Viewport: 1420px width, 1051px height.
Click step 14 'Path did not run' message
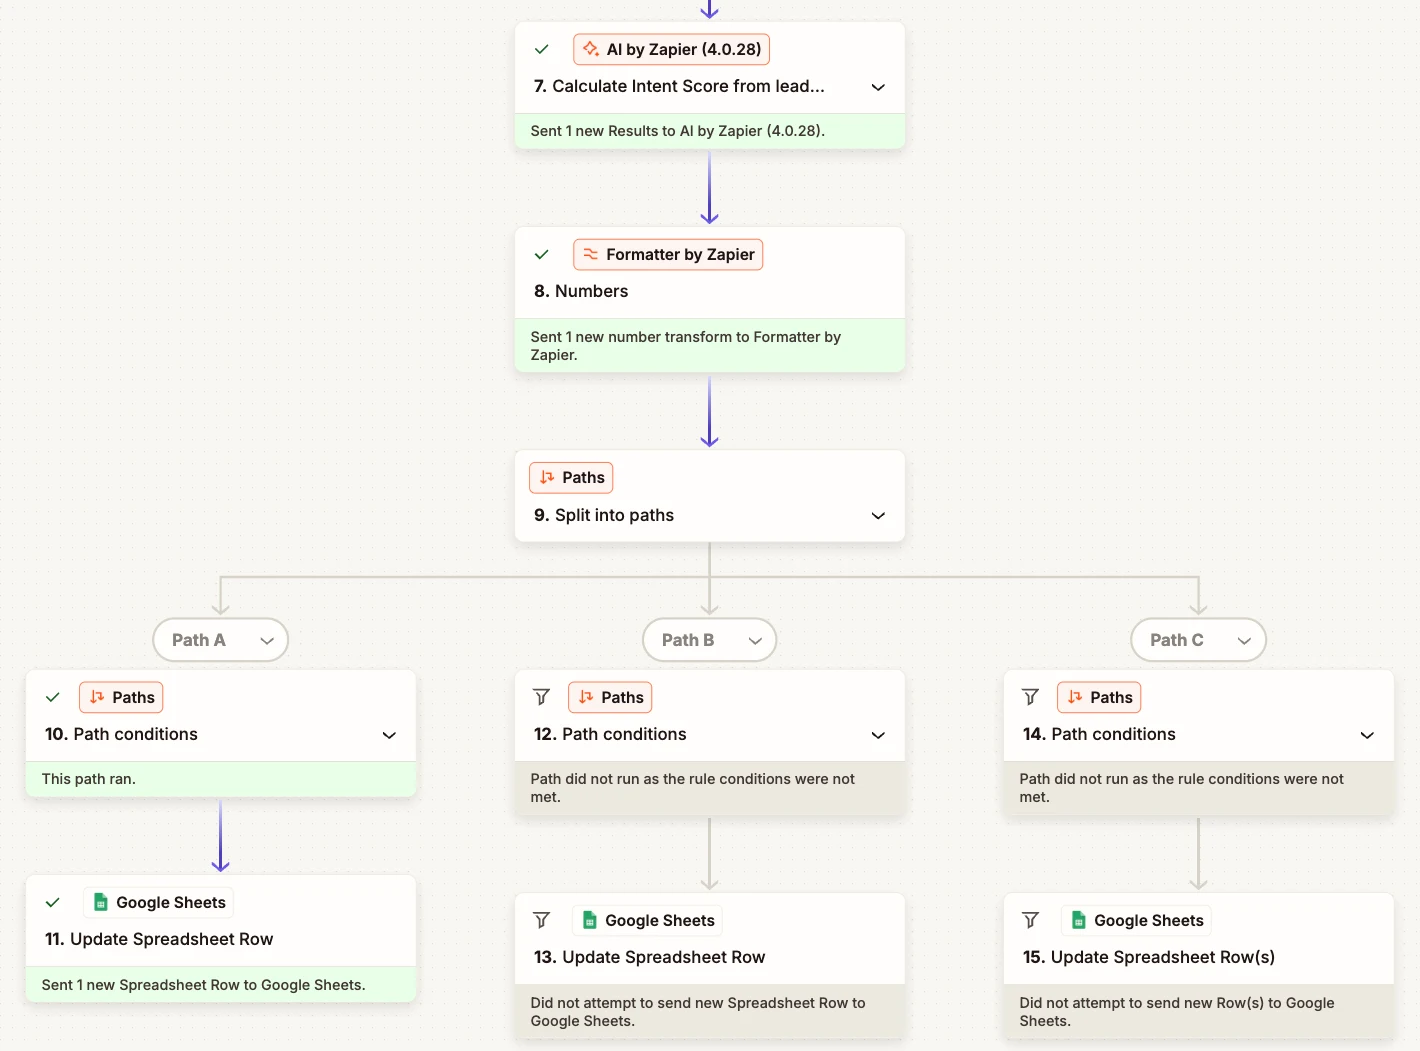click(1199, 788)
